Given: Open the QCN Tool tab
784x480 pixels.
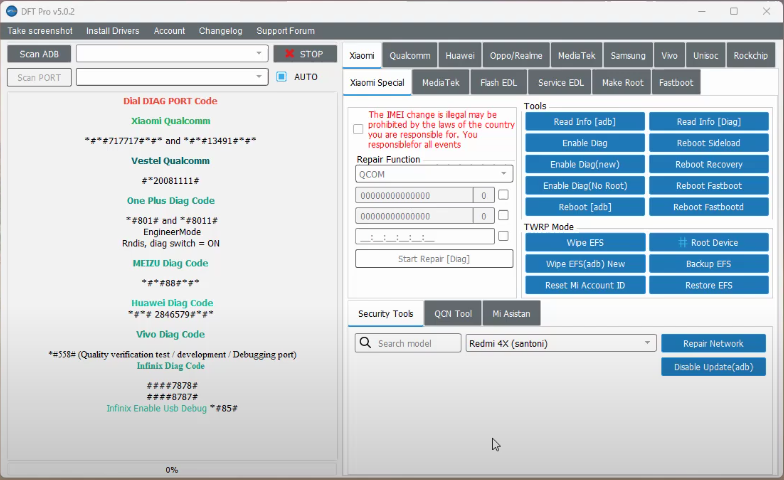Looking at the screenshot, I should [453, 314].
